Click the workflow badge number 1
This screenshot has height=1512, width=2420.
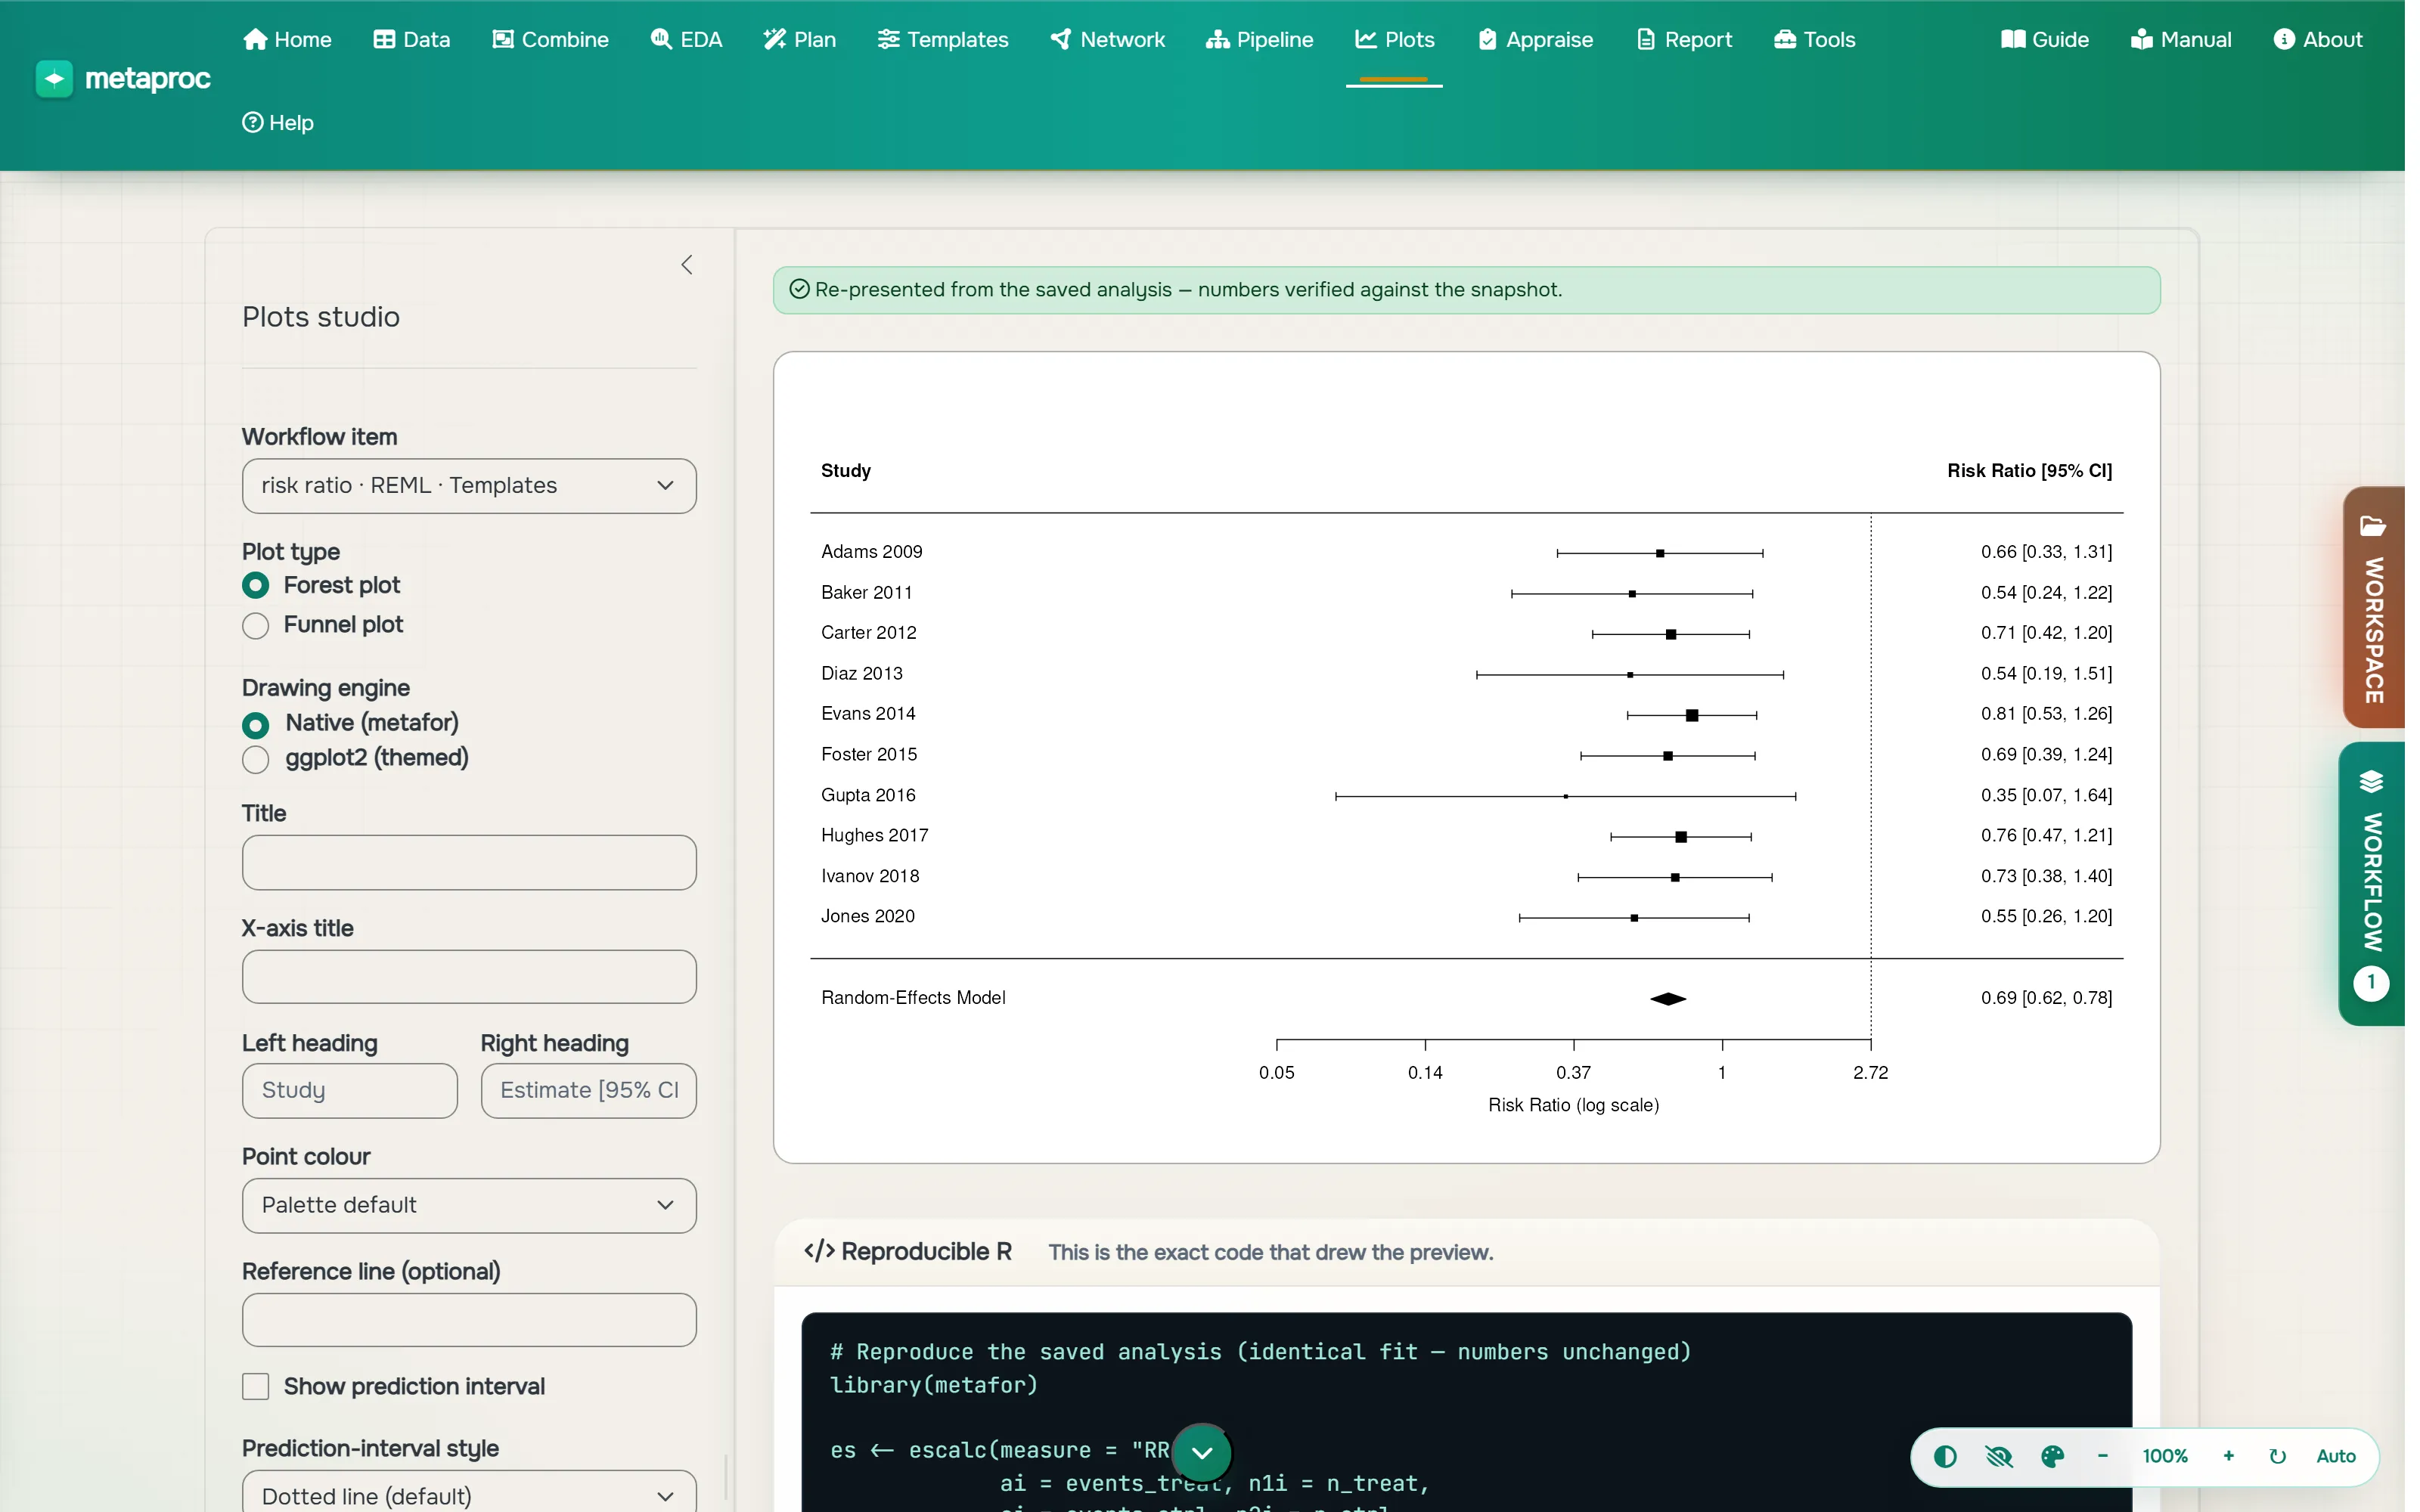tap(2371, 983)
